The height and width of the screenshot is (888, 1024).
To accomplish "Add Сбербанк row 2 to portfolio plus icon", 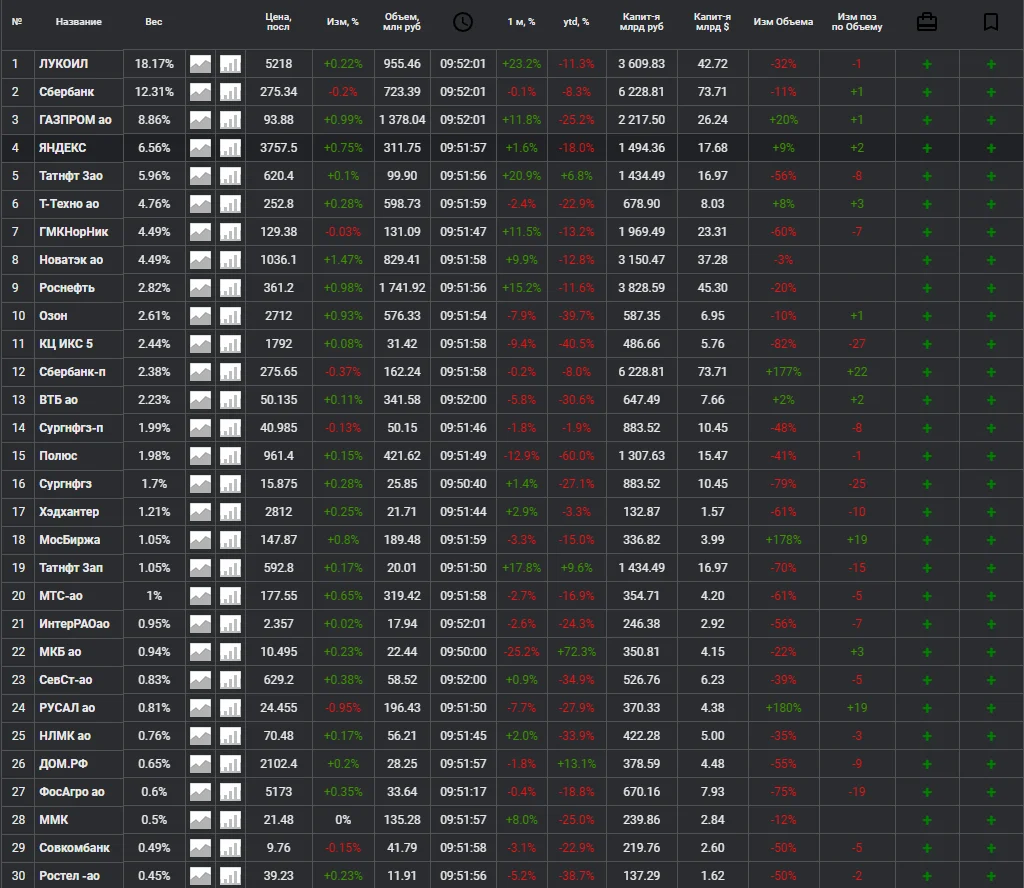I will [927, 92].
